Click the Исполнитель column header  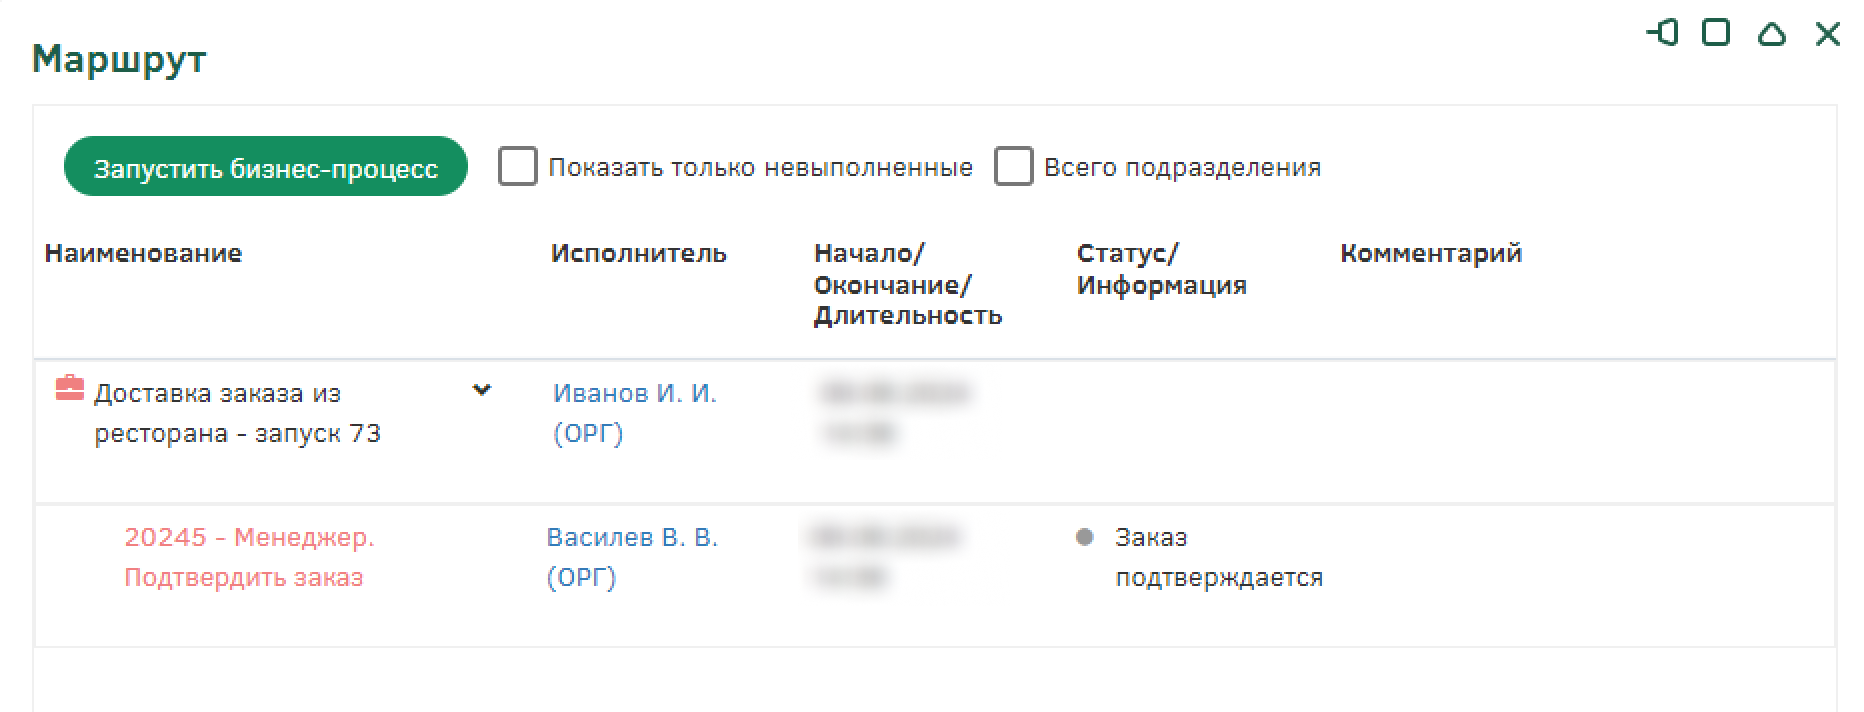pyautogui.click(x=638, y=254)
